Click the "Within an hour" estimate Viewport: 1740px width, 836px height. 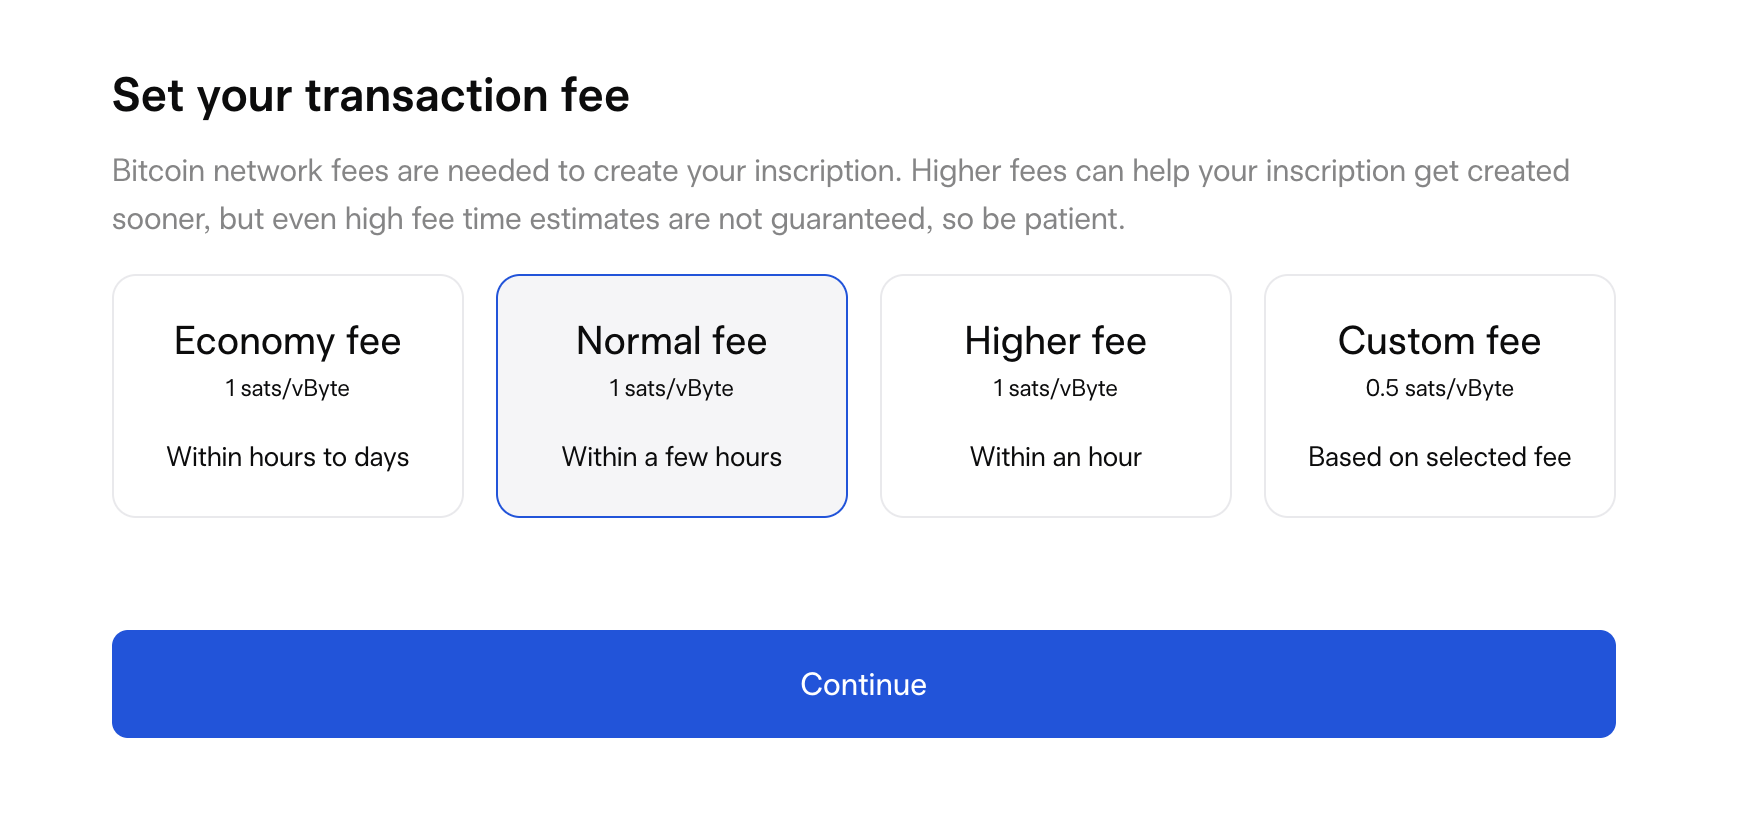pyautogui.click(x=1056, y=457)
